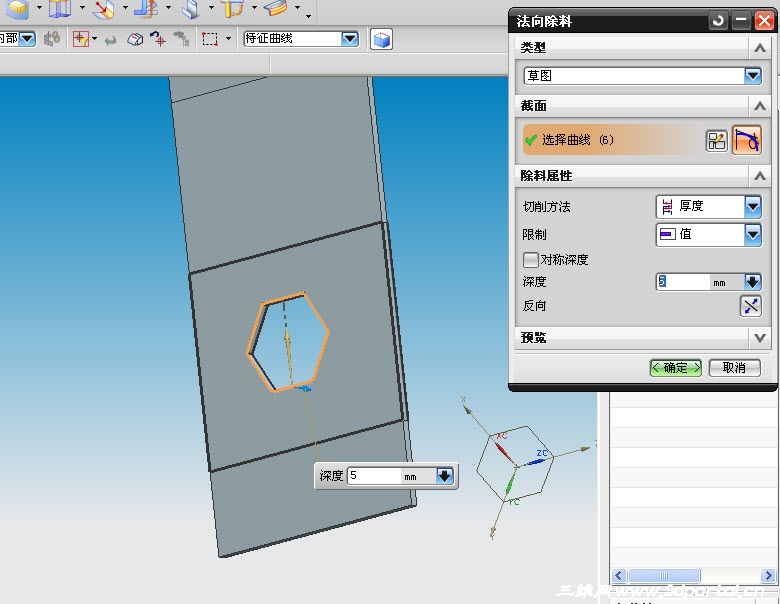
Task: Open the selection filter funnel dropdown arrow
Action: (94, 39)
